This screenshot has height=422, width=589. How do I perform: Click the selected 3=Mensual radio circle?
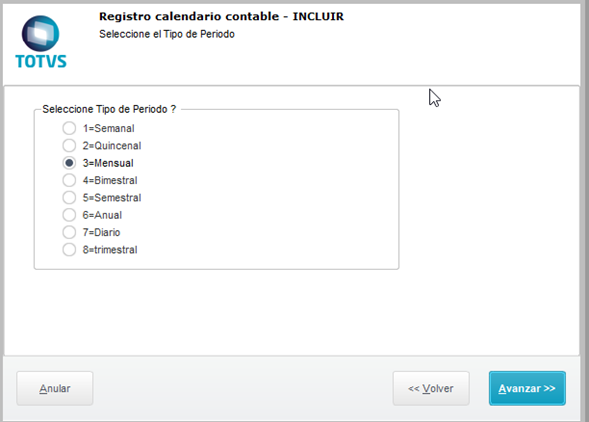(69, 163)
